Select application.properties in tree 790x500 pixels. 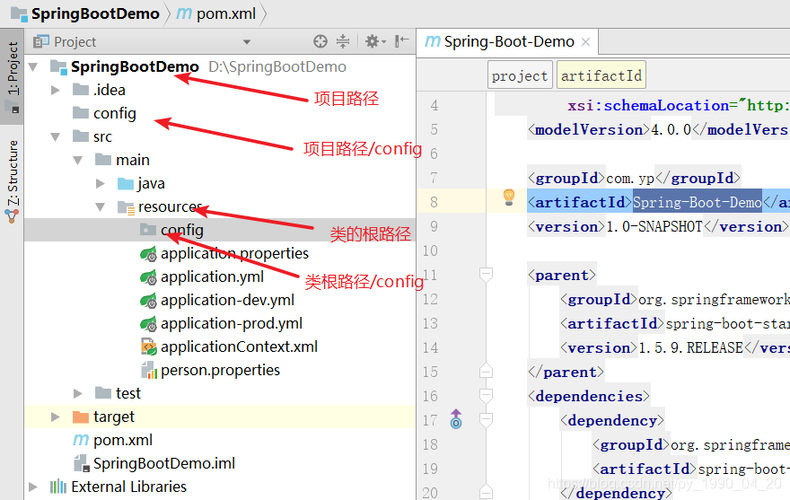tap(234, 254)
